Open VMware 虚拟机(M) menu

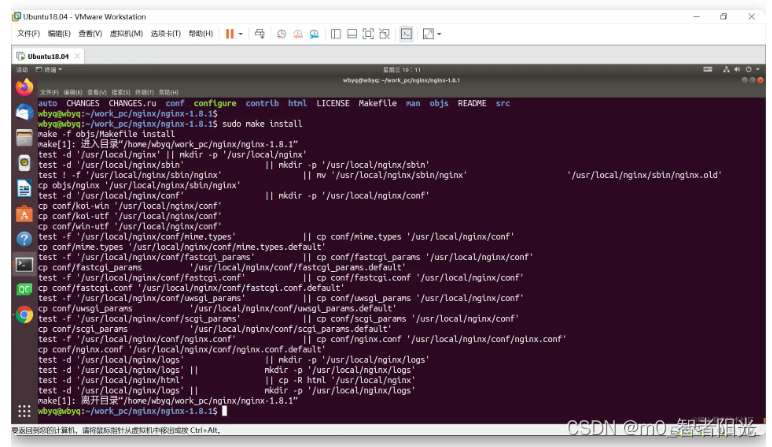(x=126, y=33)
